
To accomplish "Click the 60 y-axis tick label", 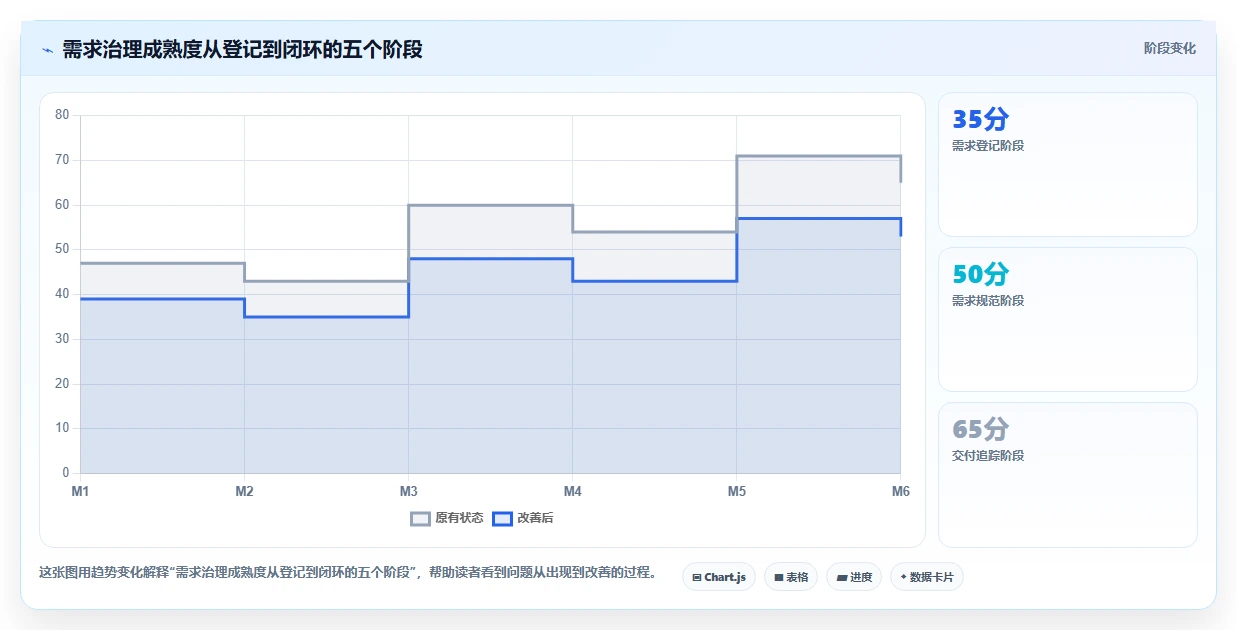I will [62, 205].
